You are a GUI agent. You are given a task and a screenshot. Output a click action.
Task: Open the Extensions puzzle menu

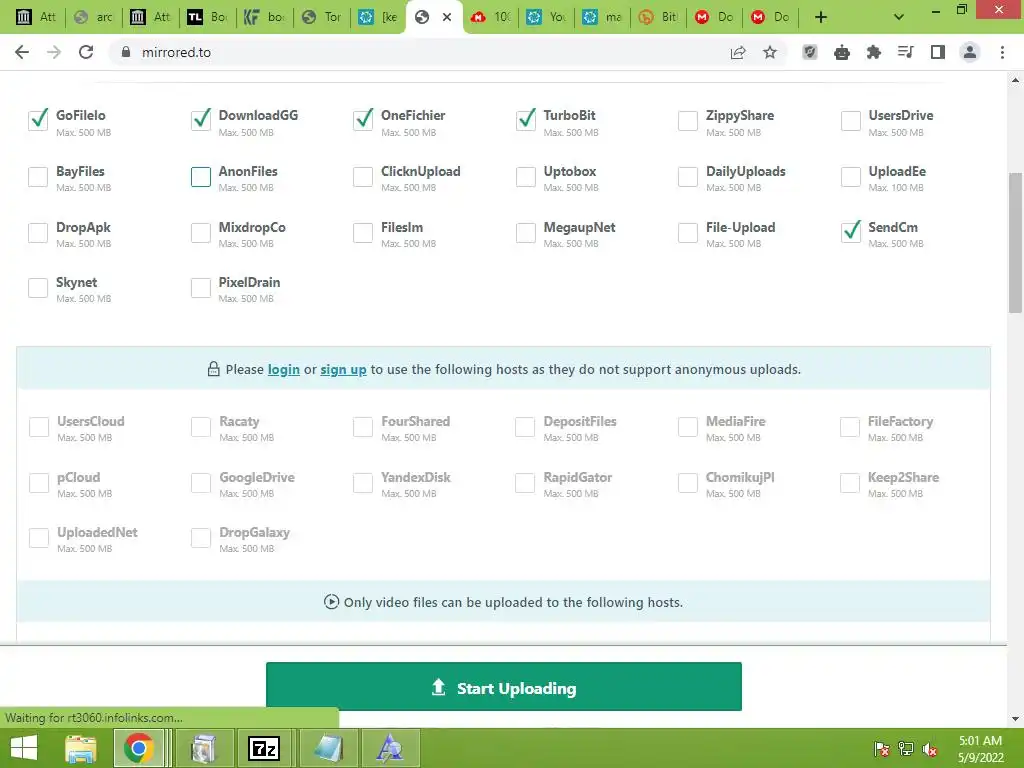click(x=874, y=52)
